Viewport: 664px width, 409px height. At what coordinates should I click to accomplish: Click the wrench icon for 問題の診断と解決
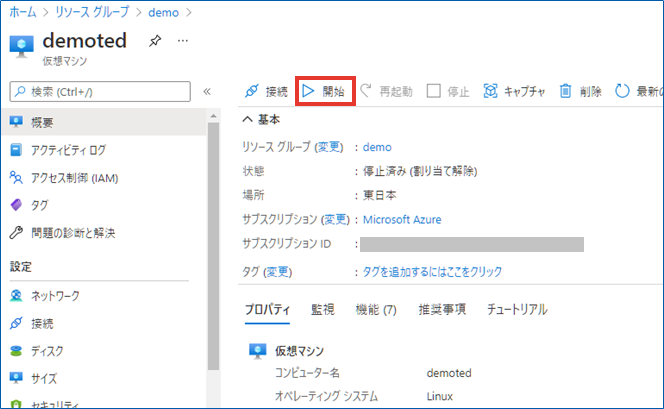(16, 232)
